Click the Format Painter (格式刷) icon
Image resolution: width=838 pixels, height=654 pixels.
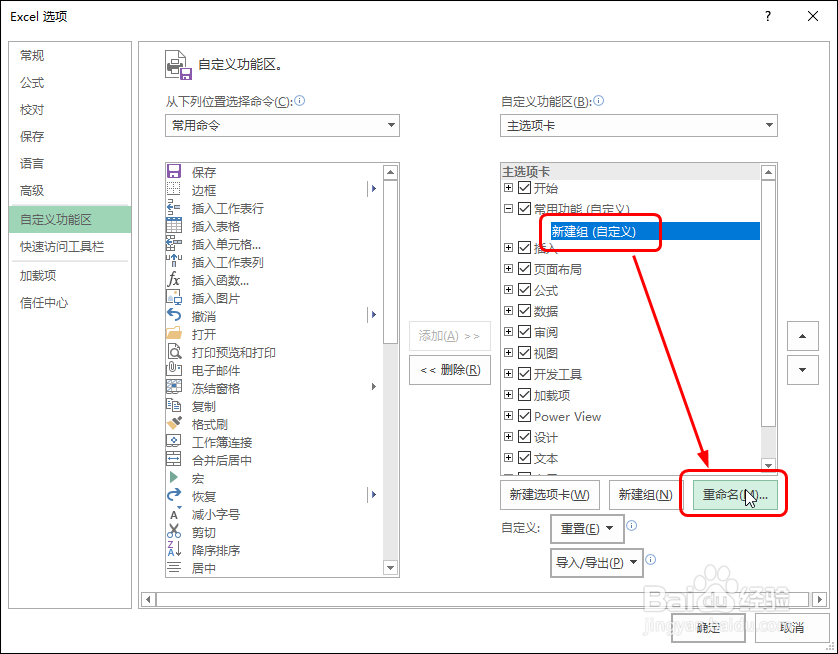(x=174, y=423)
